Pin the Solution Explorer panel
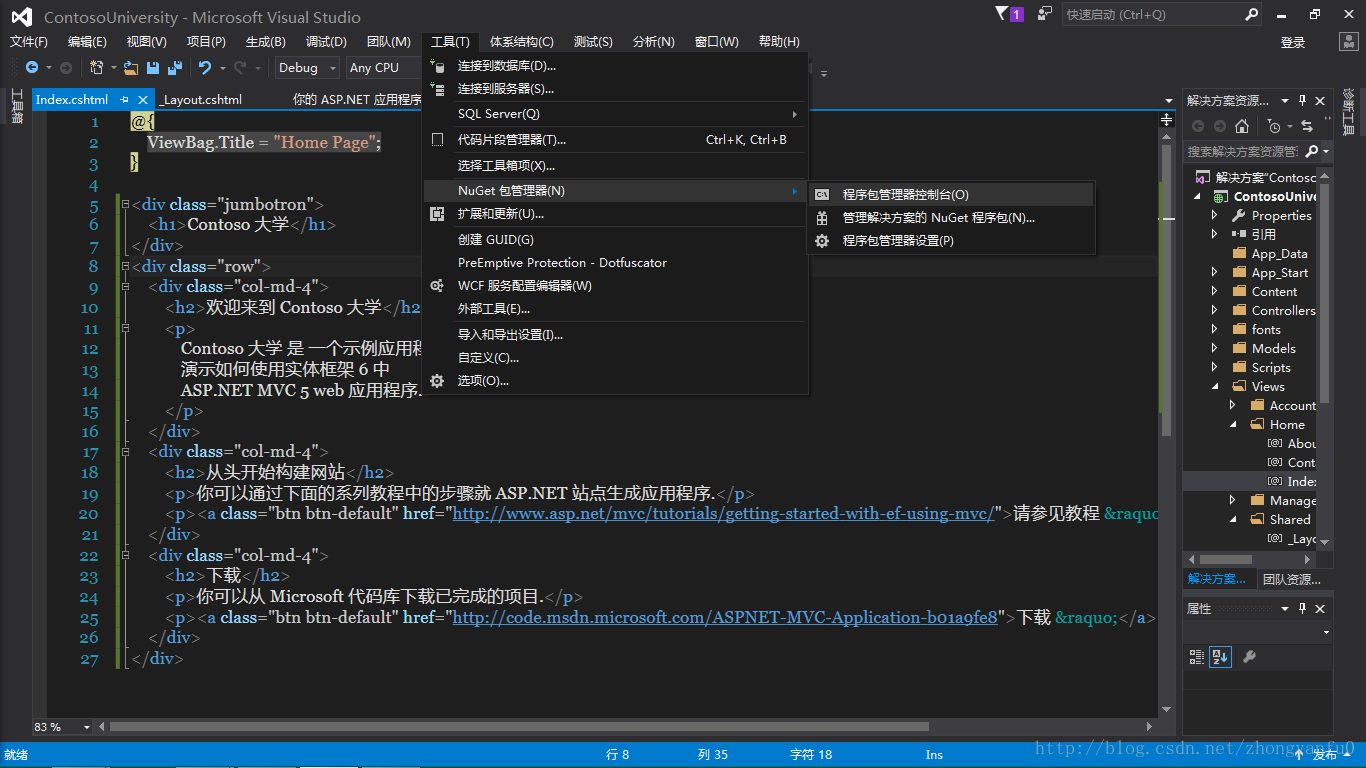 pyautogui.click(x=1303, y=101)
